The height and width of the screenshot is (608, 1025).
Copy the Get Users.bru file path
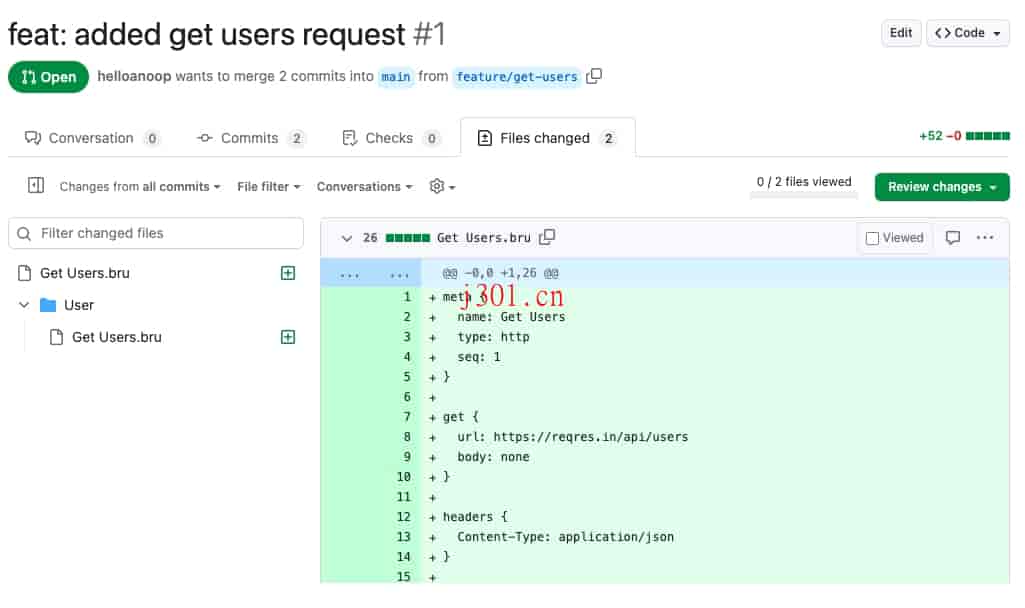[x=547, y=238]
